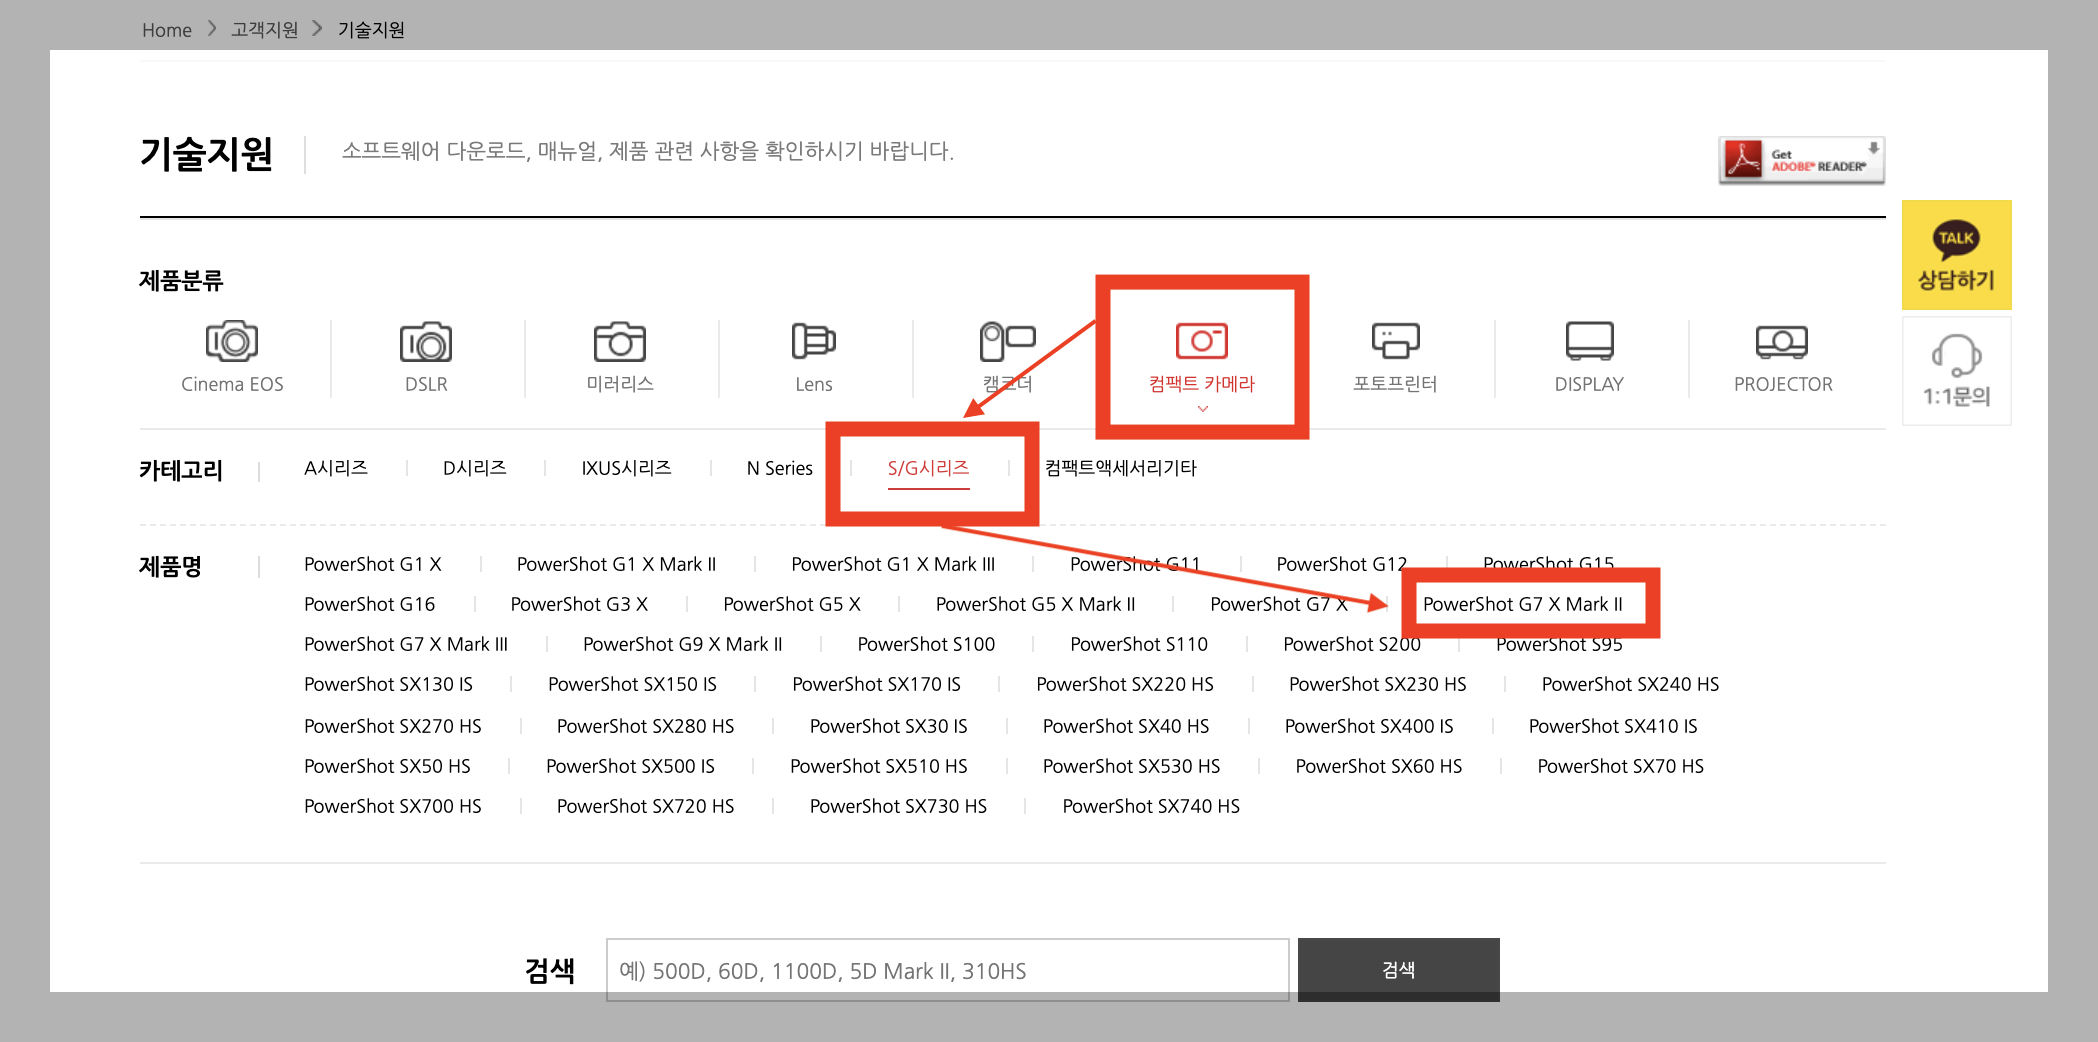Open PowerShot SX150 IS product
2098x1042 pixels.
(633, 684)
